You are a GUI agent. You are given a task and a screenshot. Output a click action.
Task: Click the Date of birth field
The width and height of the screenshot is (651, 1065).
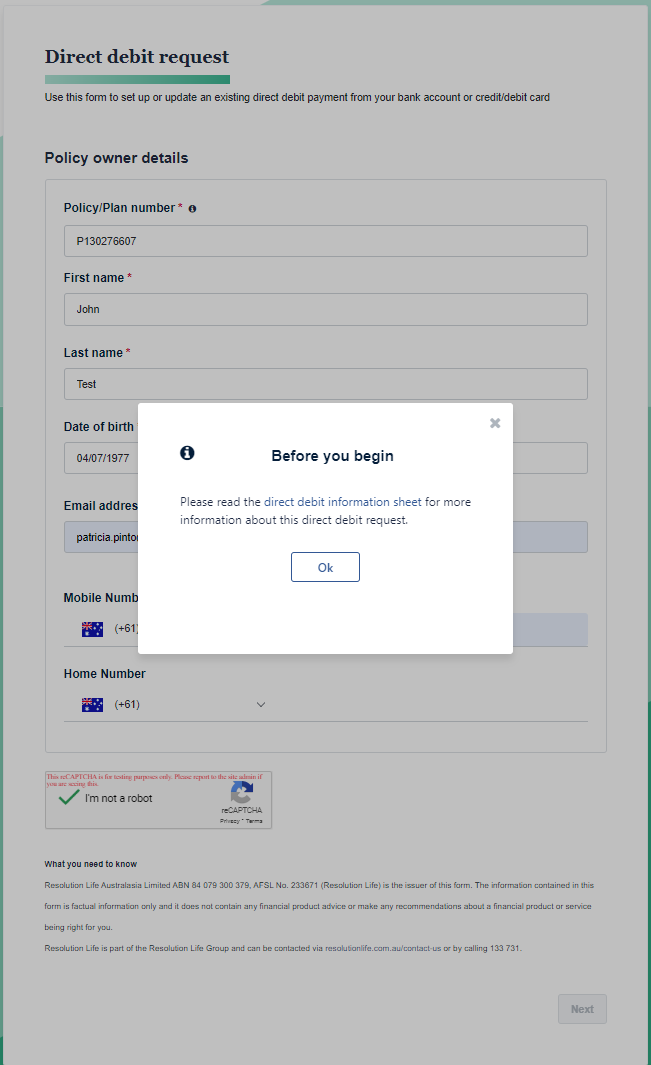(101, 458)
